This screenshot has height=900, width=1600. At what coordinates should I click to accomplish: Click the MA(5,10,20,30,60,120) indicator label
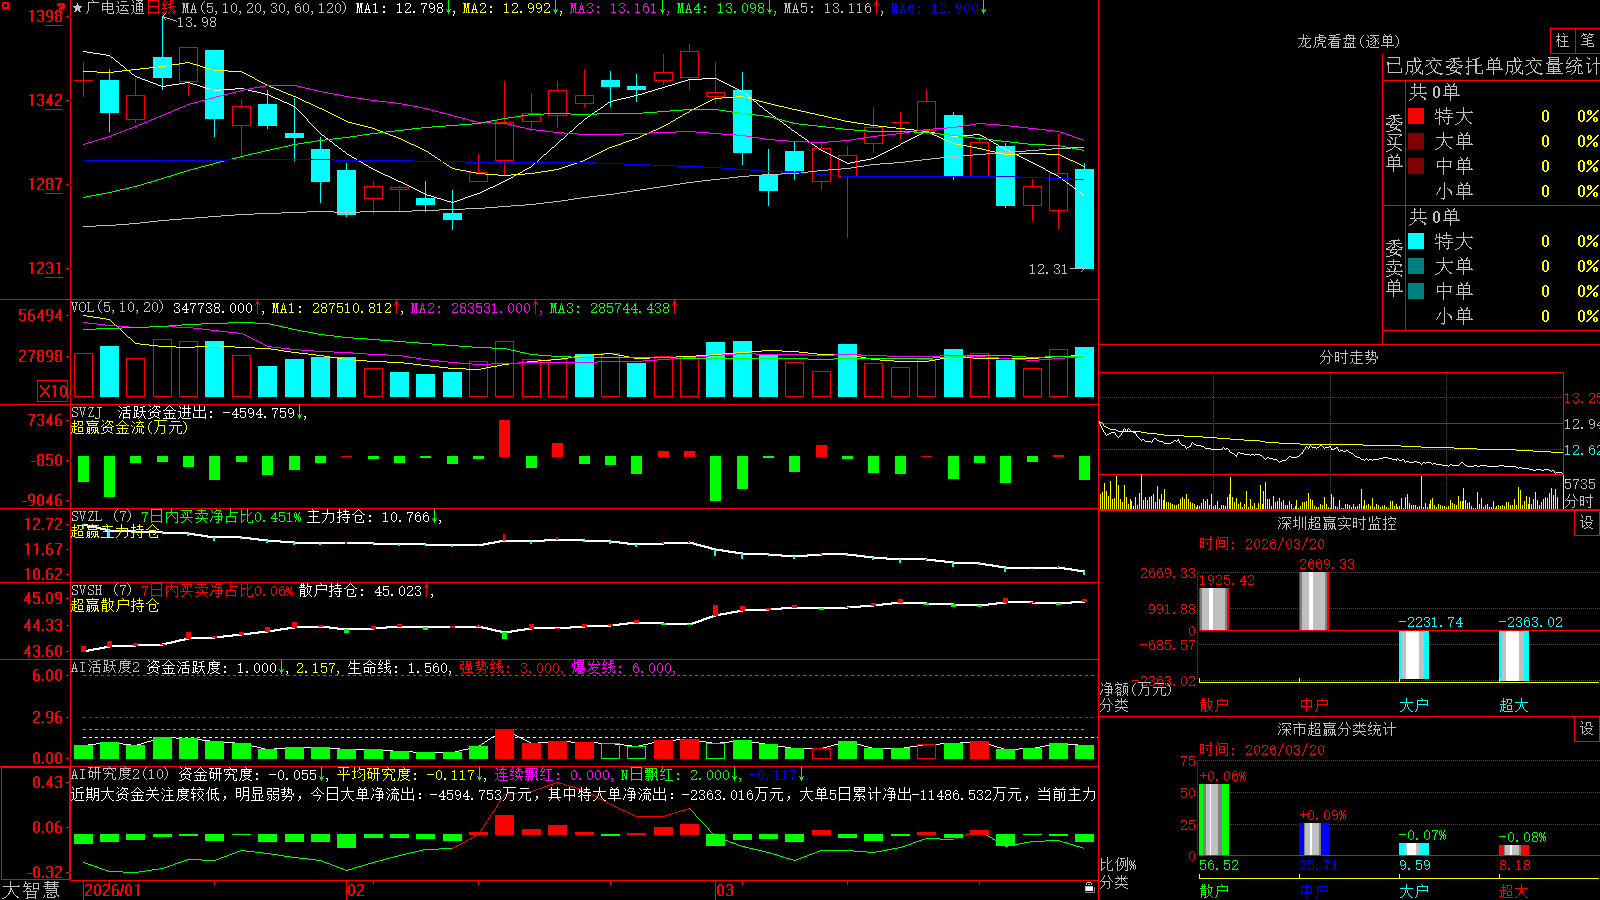coord(264,8)
